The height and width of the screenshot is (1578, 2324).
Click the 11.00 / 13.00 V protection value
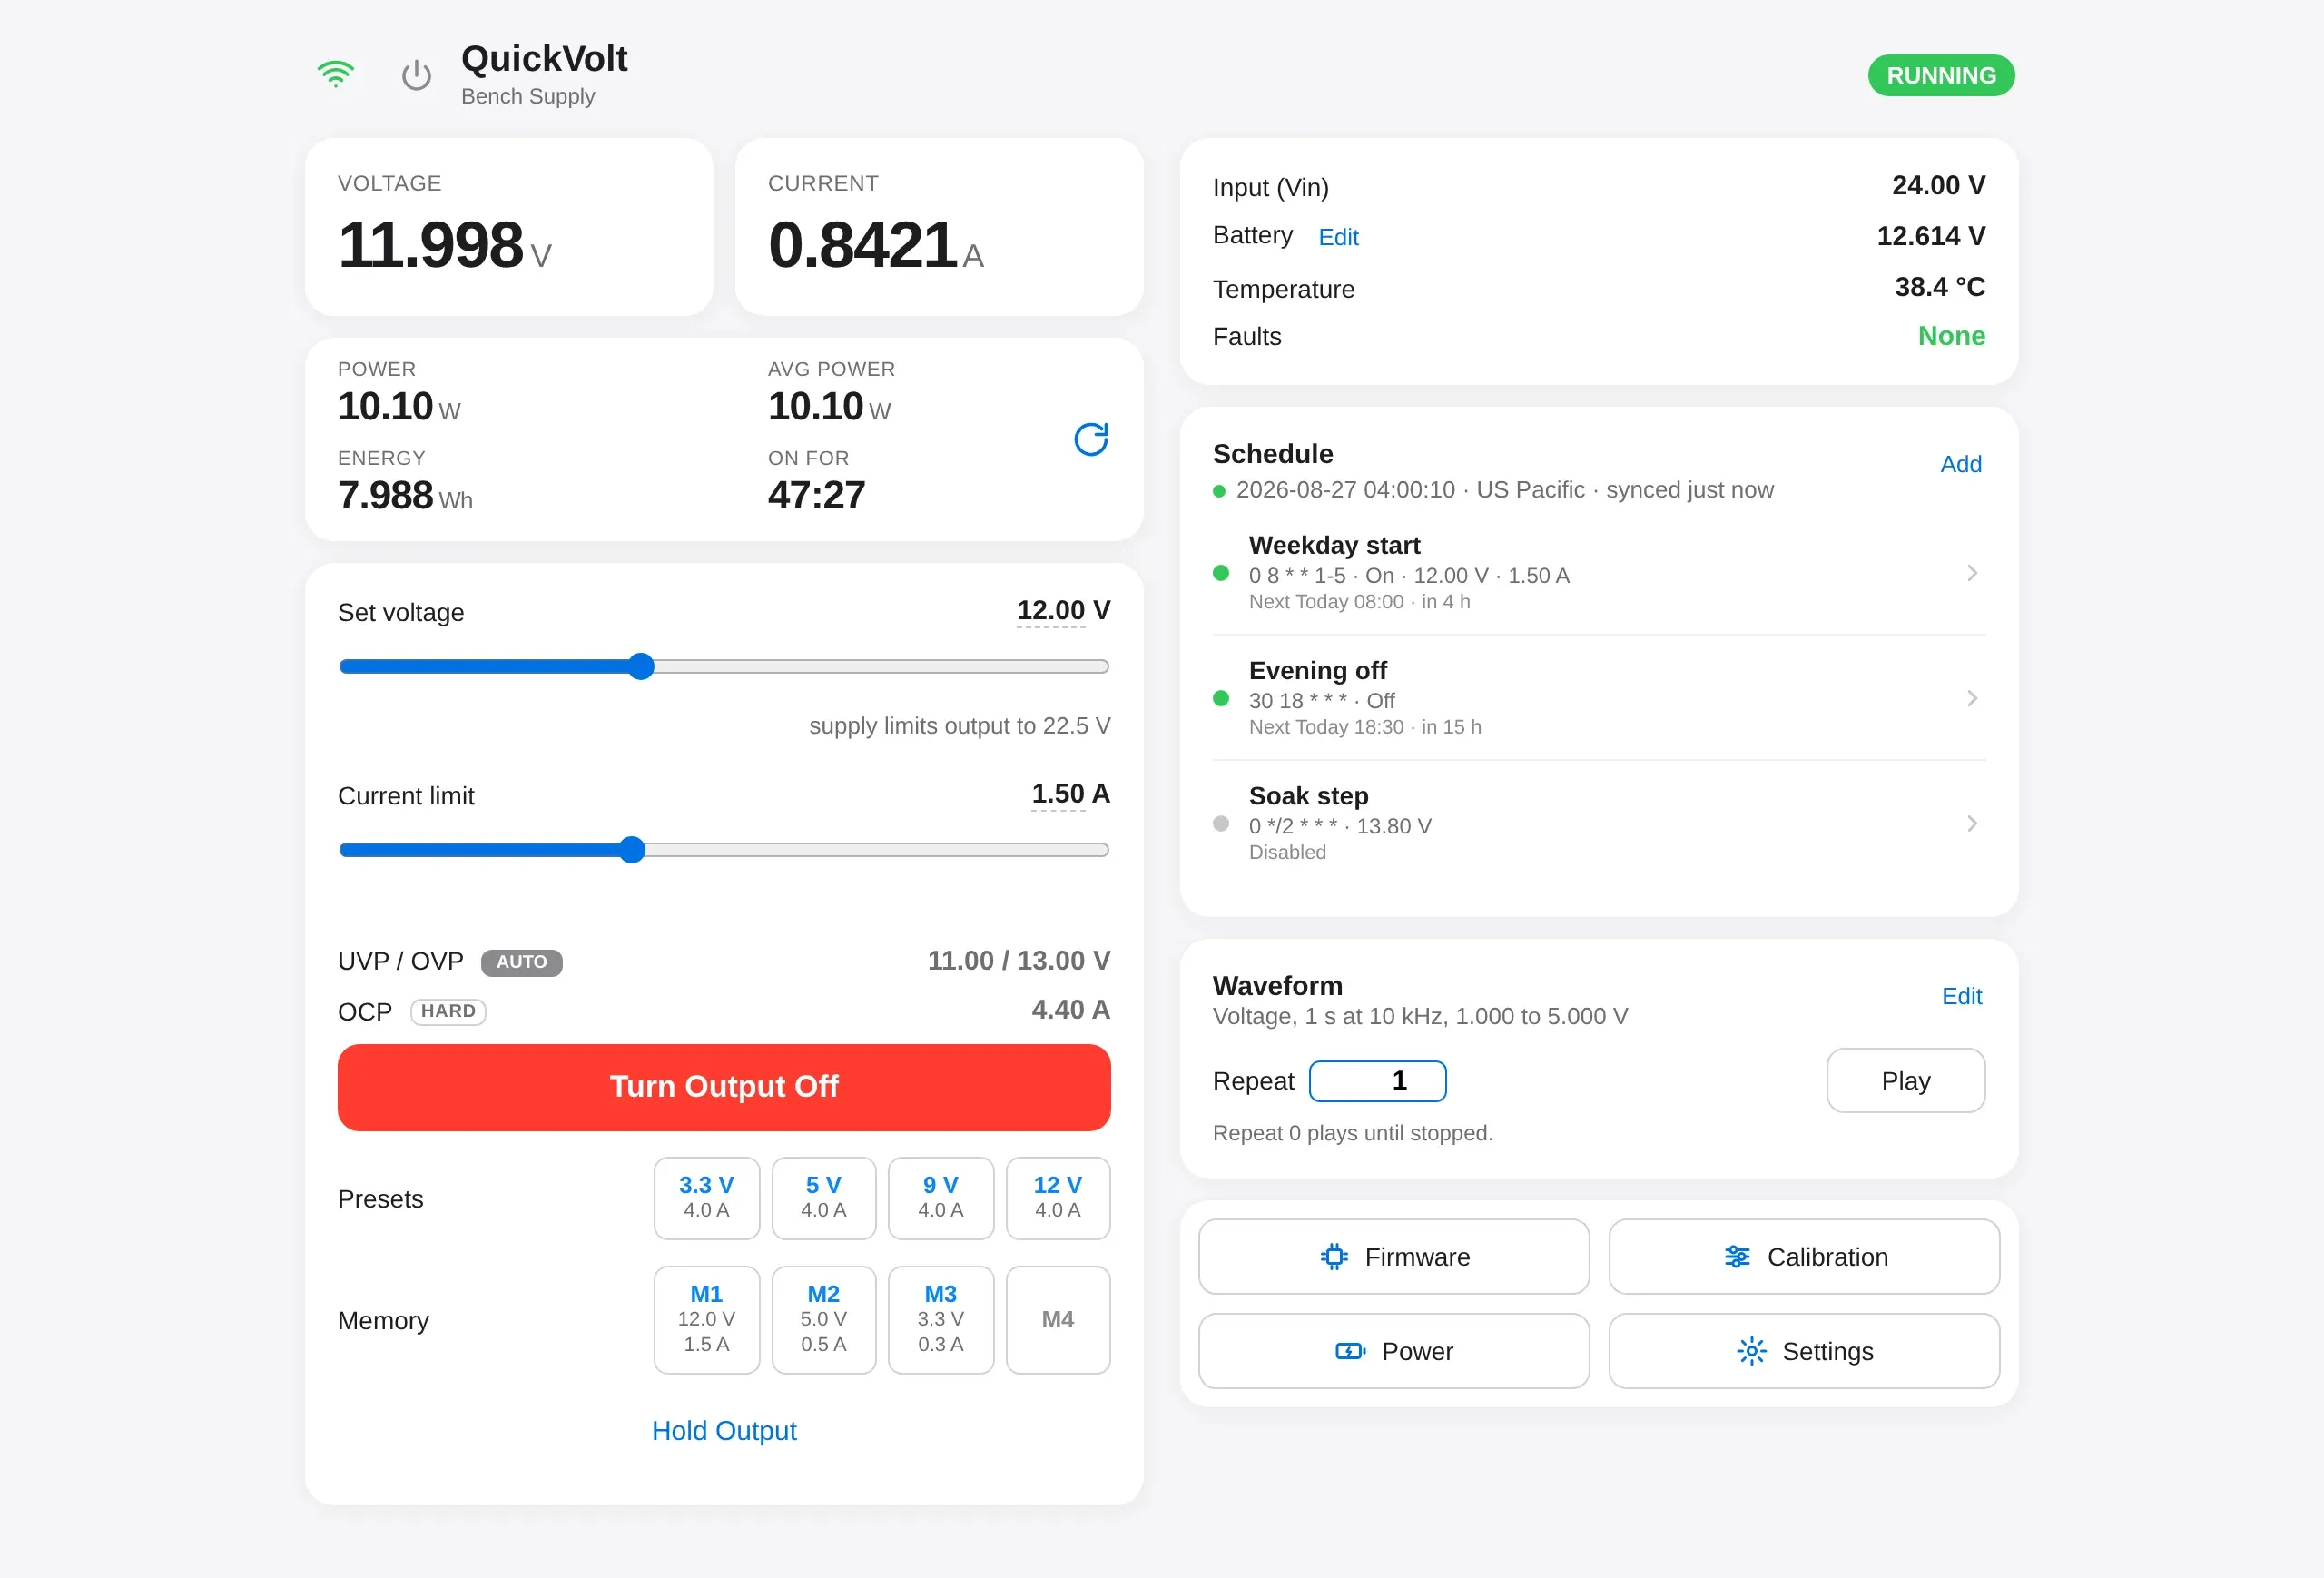point(1018,961)
